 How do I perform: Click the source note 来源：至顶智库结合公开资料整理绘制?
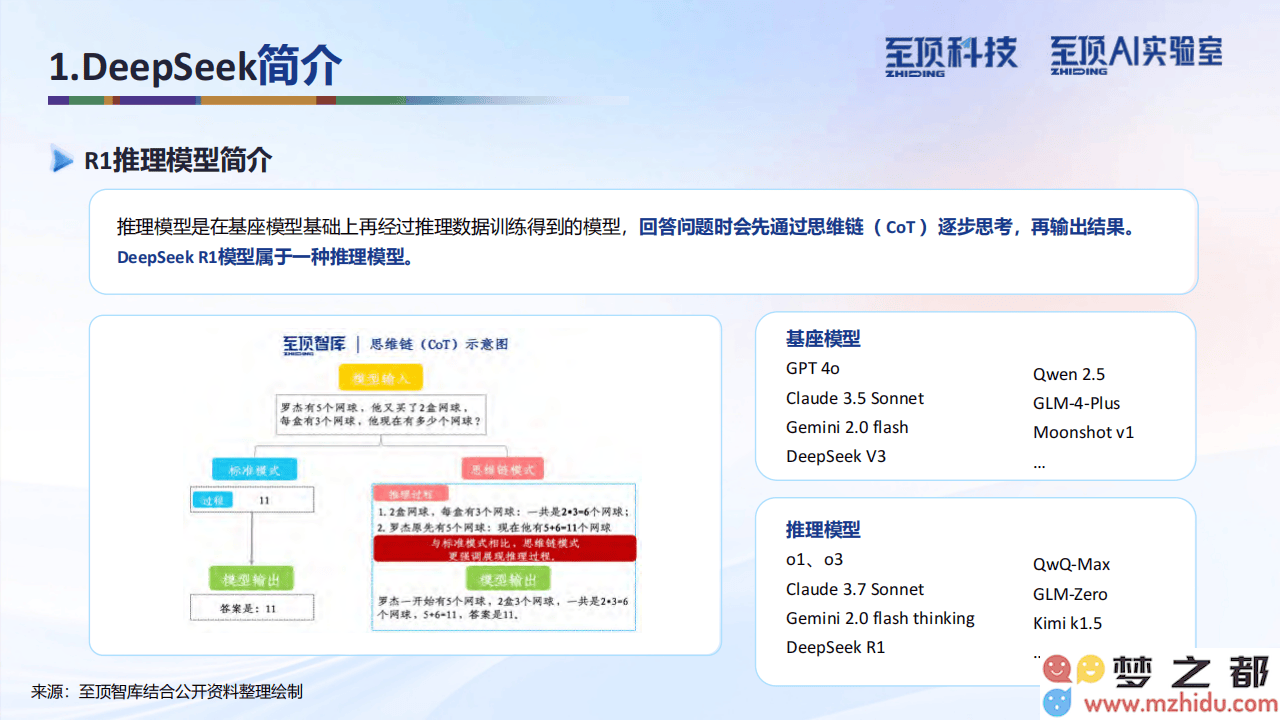pyautogui.click(x=167, y=691)
